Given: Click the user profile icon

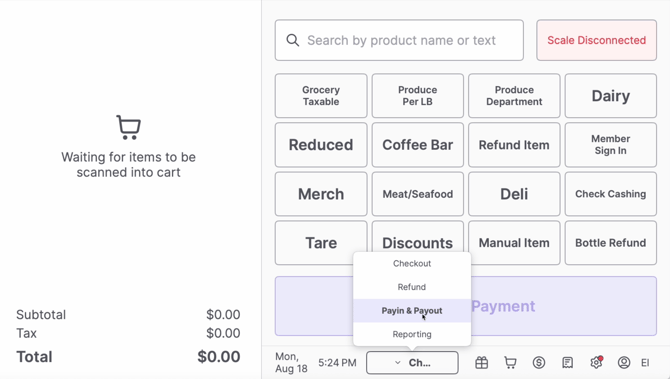Looking at the screenshot, I should pos(624,363).
